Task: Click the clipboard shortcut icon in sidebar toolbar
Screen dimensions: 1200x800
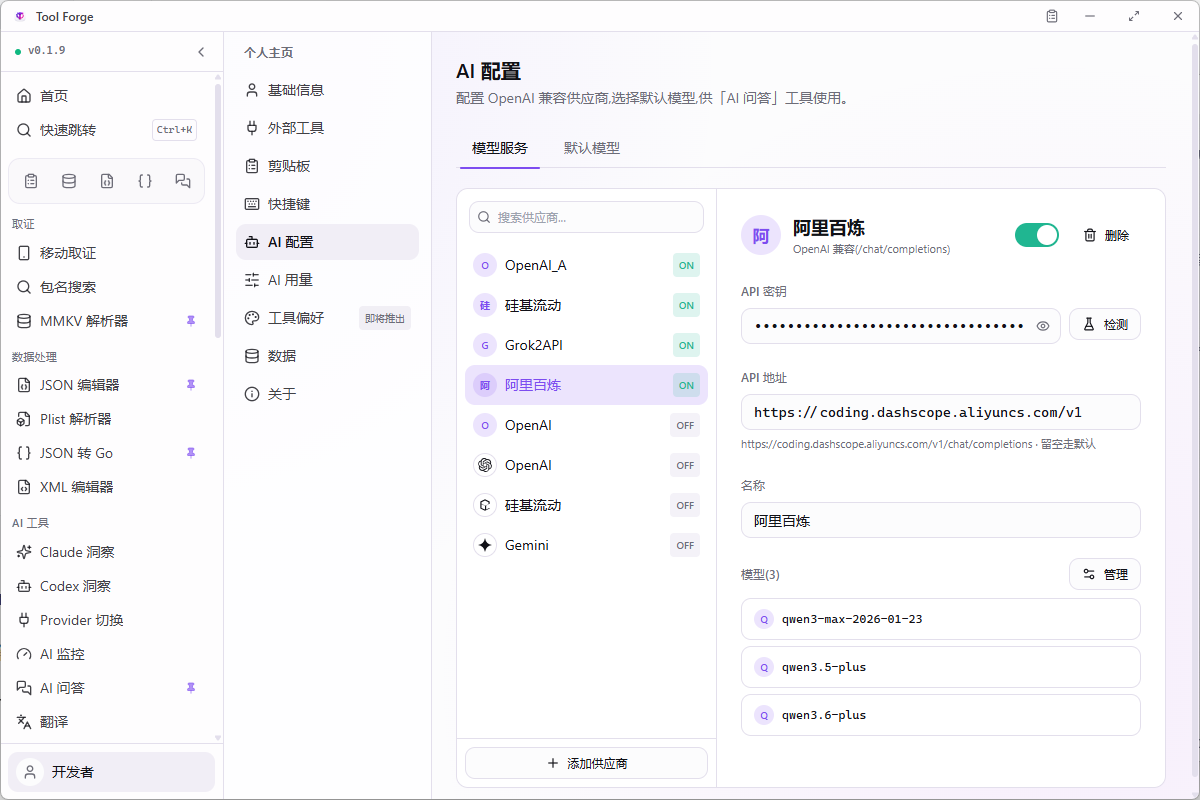Action: (31, 181)
